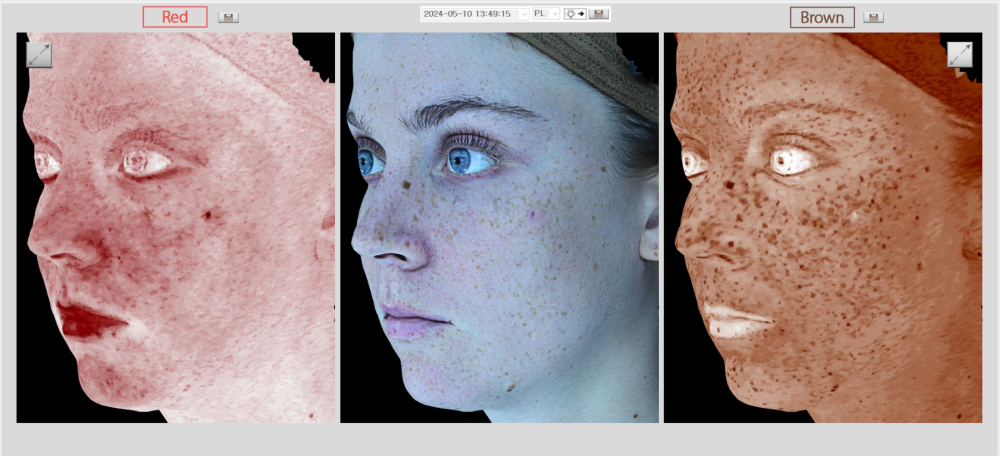Screen dimensions: 1000x456
Task: Click the center color face photo
Action: pos(500,250)
